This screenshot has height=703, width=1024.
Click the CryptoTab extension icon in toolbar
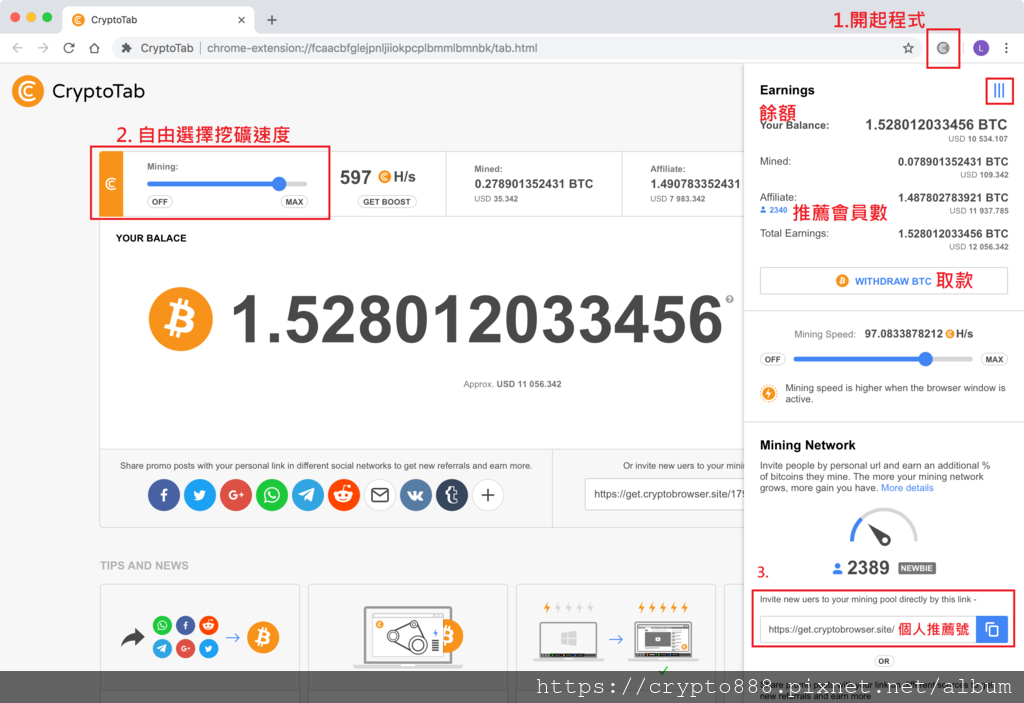click(942, 48)
